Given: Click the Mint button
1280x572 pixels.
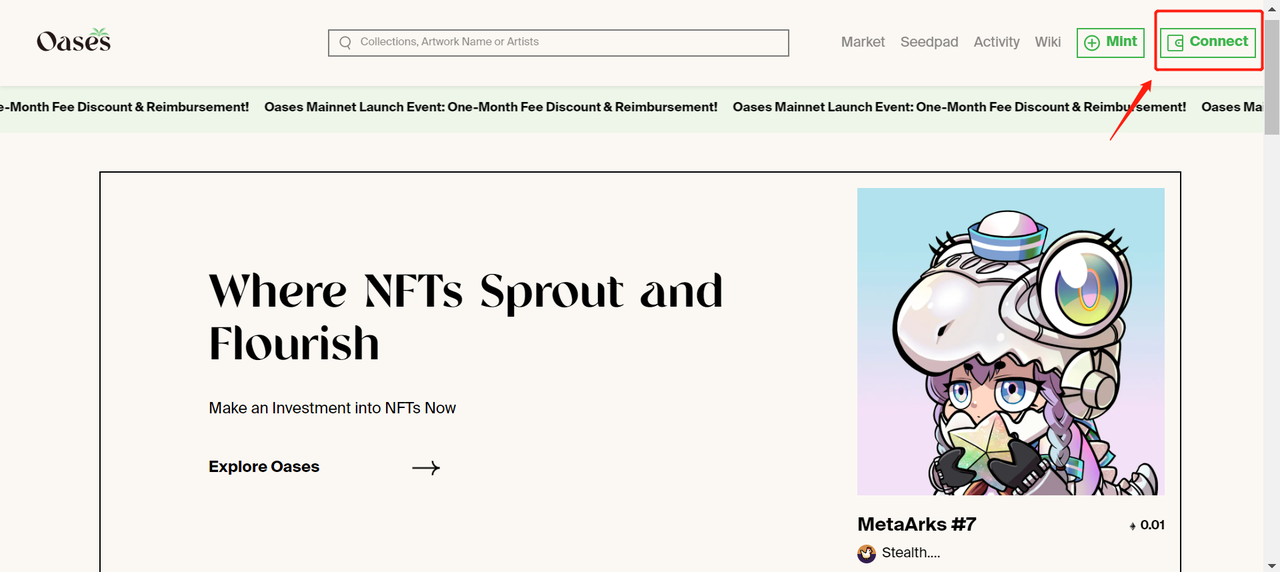Looking at the screenshot, I should click(1111, 43).
